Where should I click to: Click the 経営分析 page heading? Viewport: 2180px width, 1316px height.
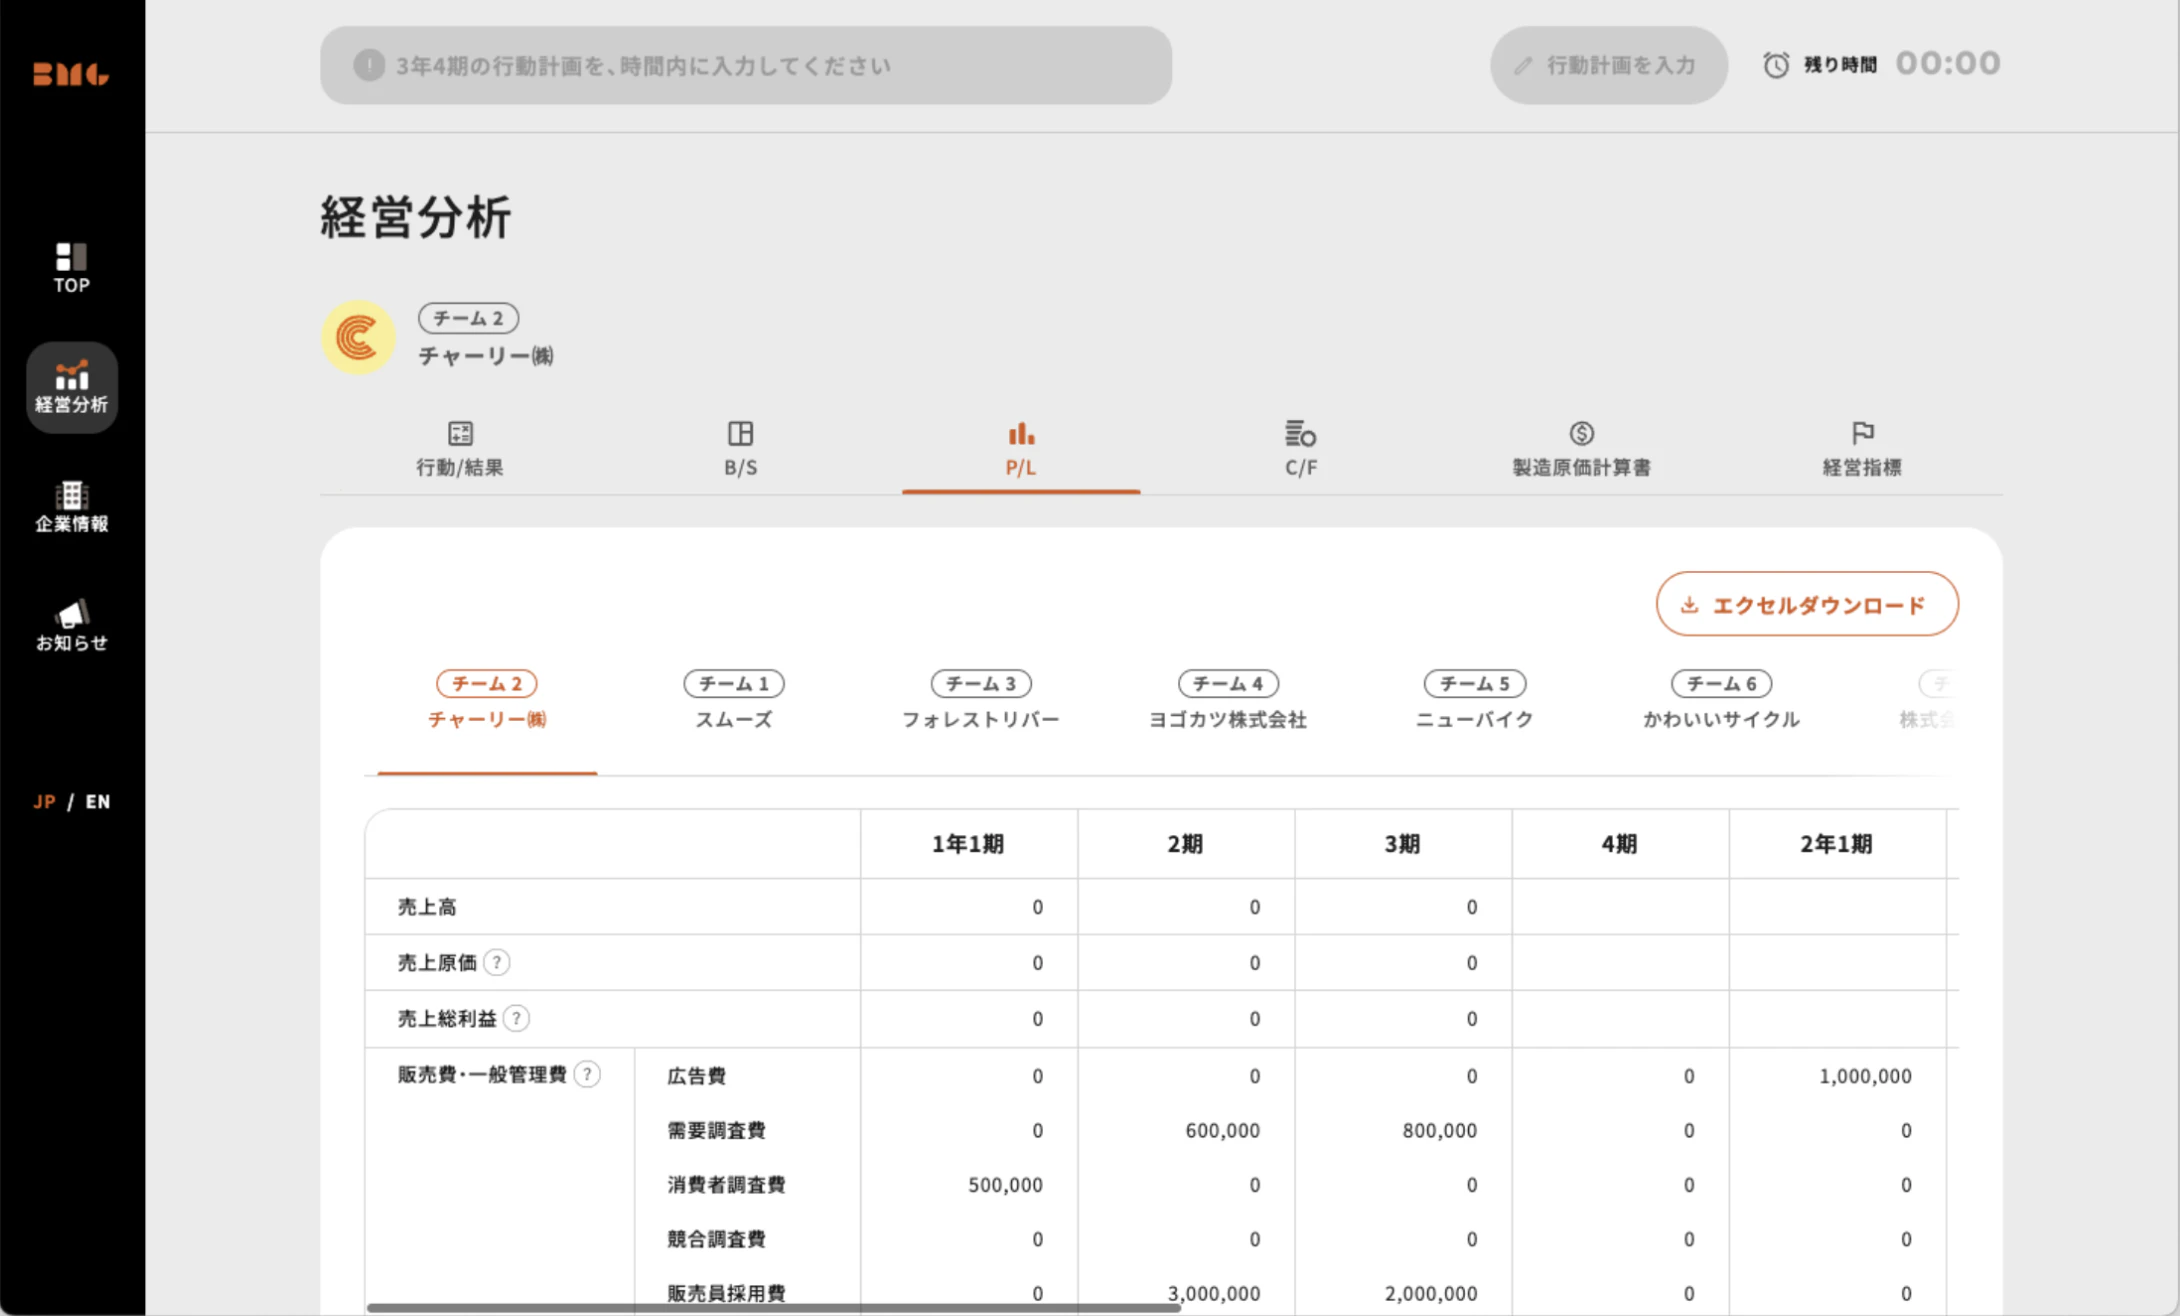(x=416, y=217)
